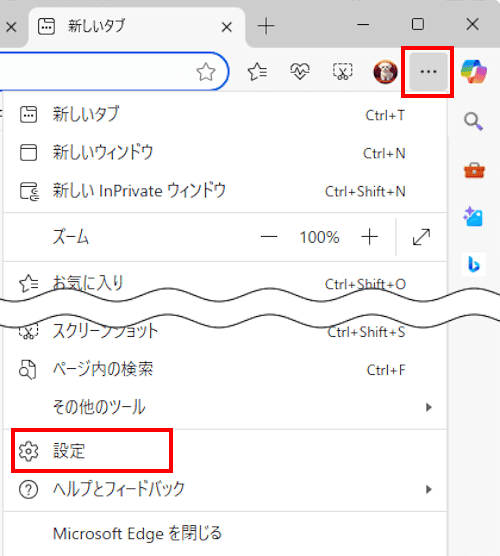The image size is (500, 556).
Task: Maximize the Edge window
Action: pyautogui.click(x=418, y=24)
